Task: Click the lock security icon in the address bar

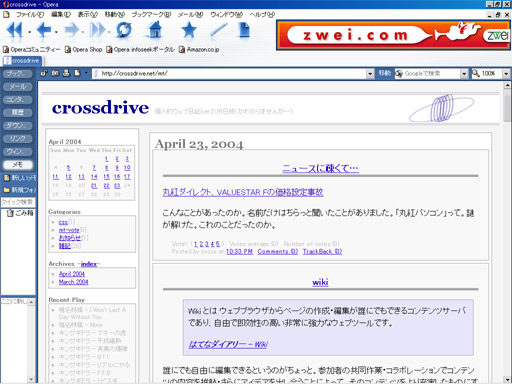Action: 43,73
